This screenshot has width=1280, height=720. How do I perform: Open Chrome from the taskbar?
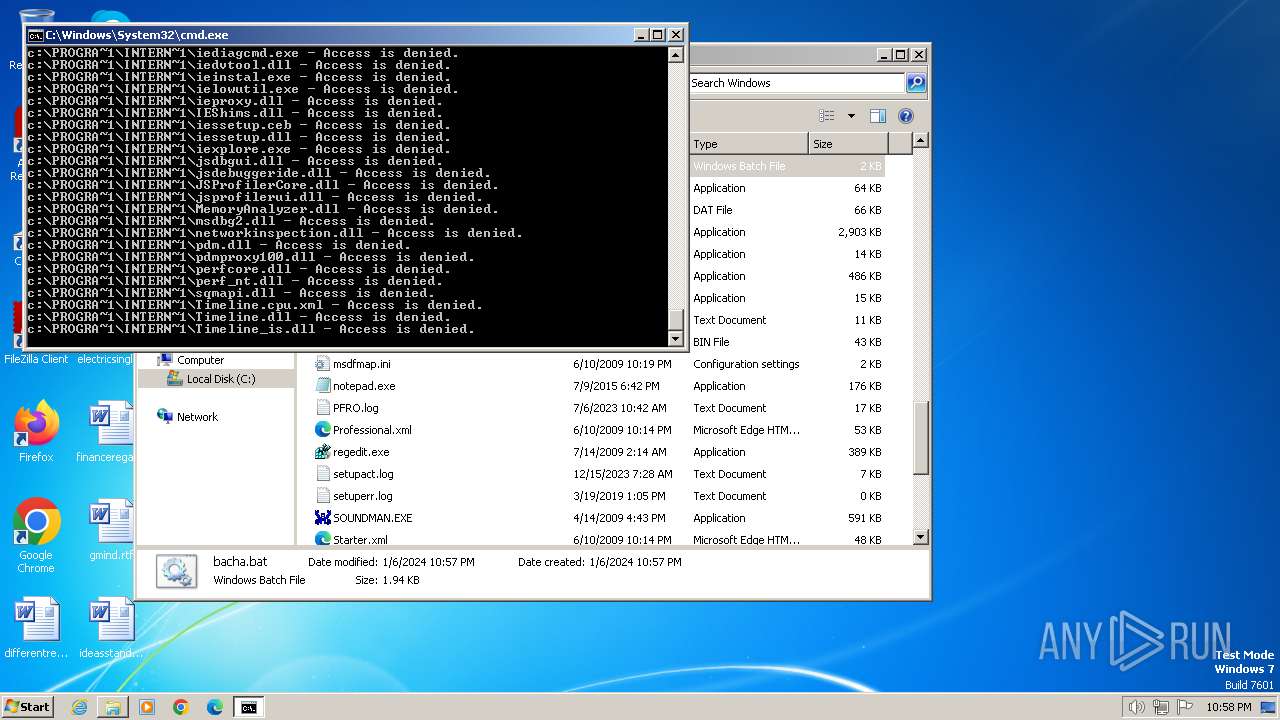click(181, 707)
